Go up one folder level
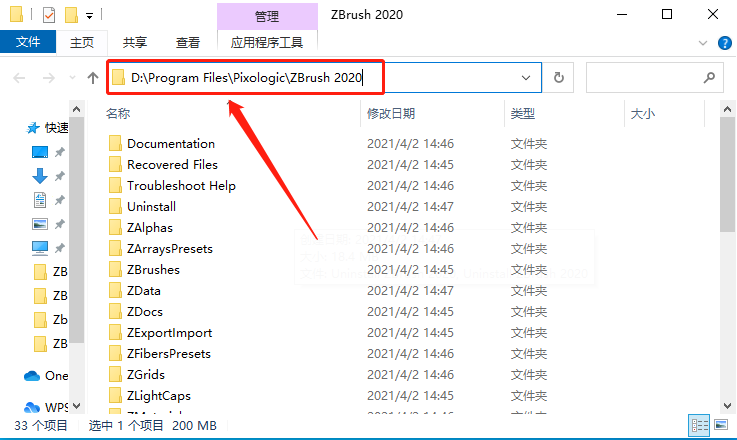This screenshot has width=737, height=440. 93,78
